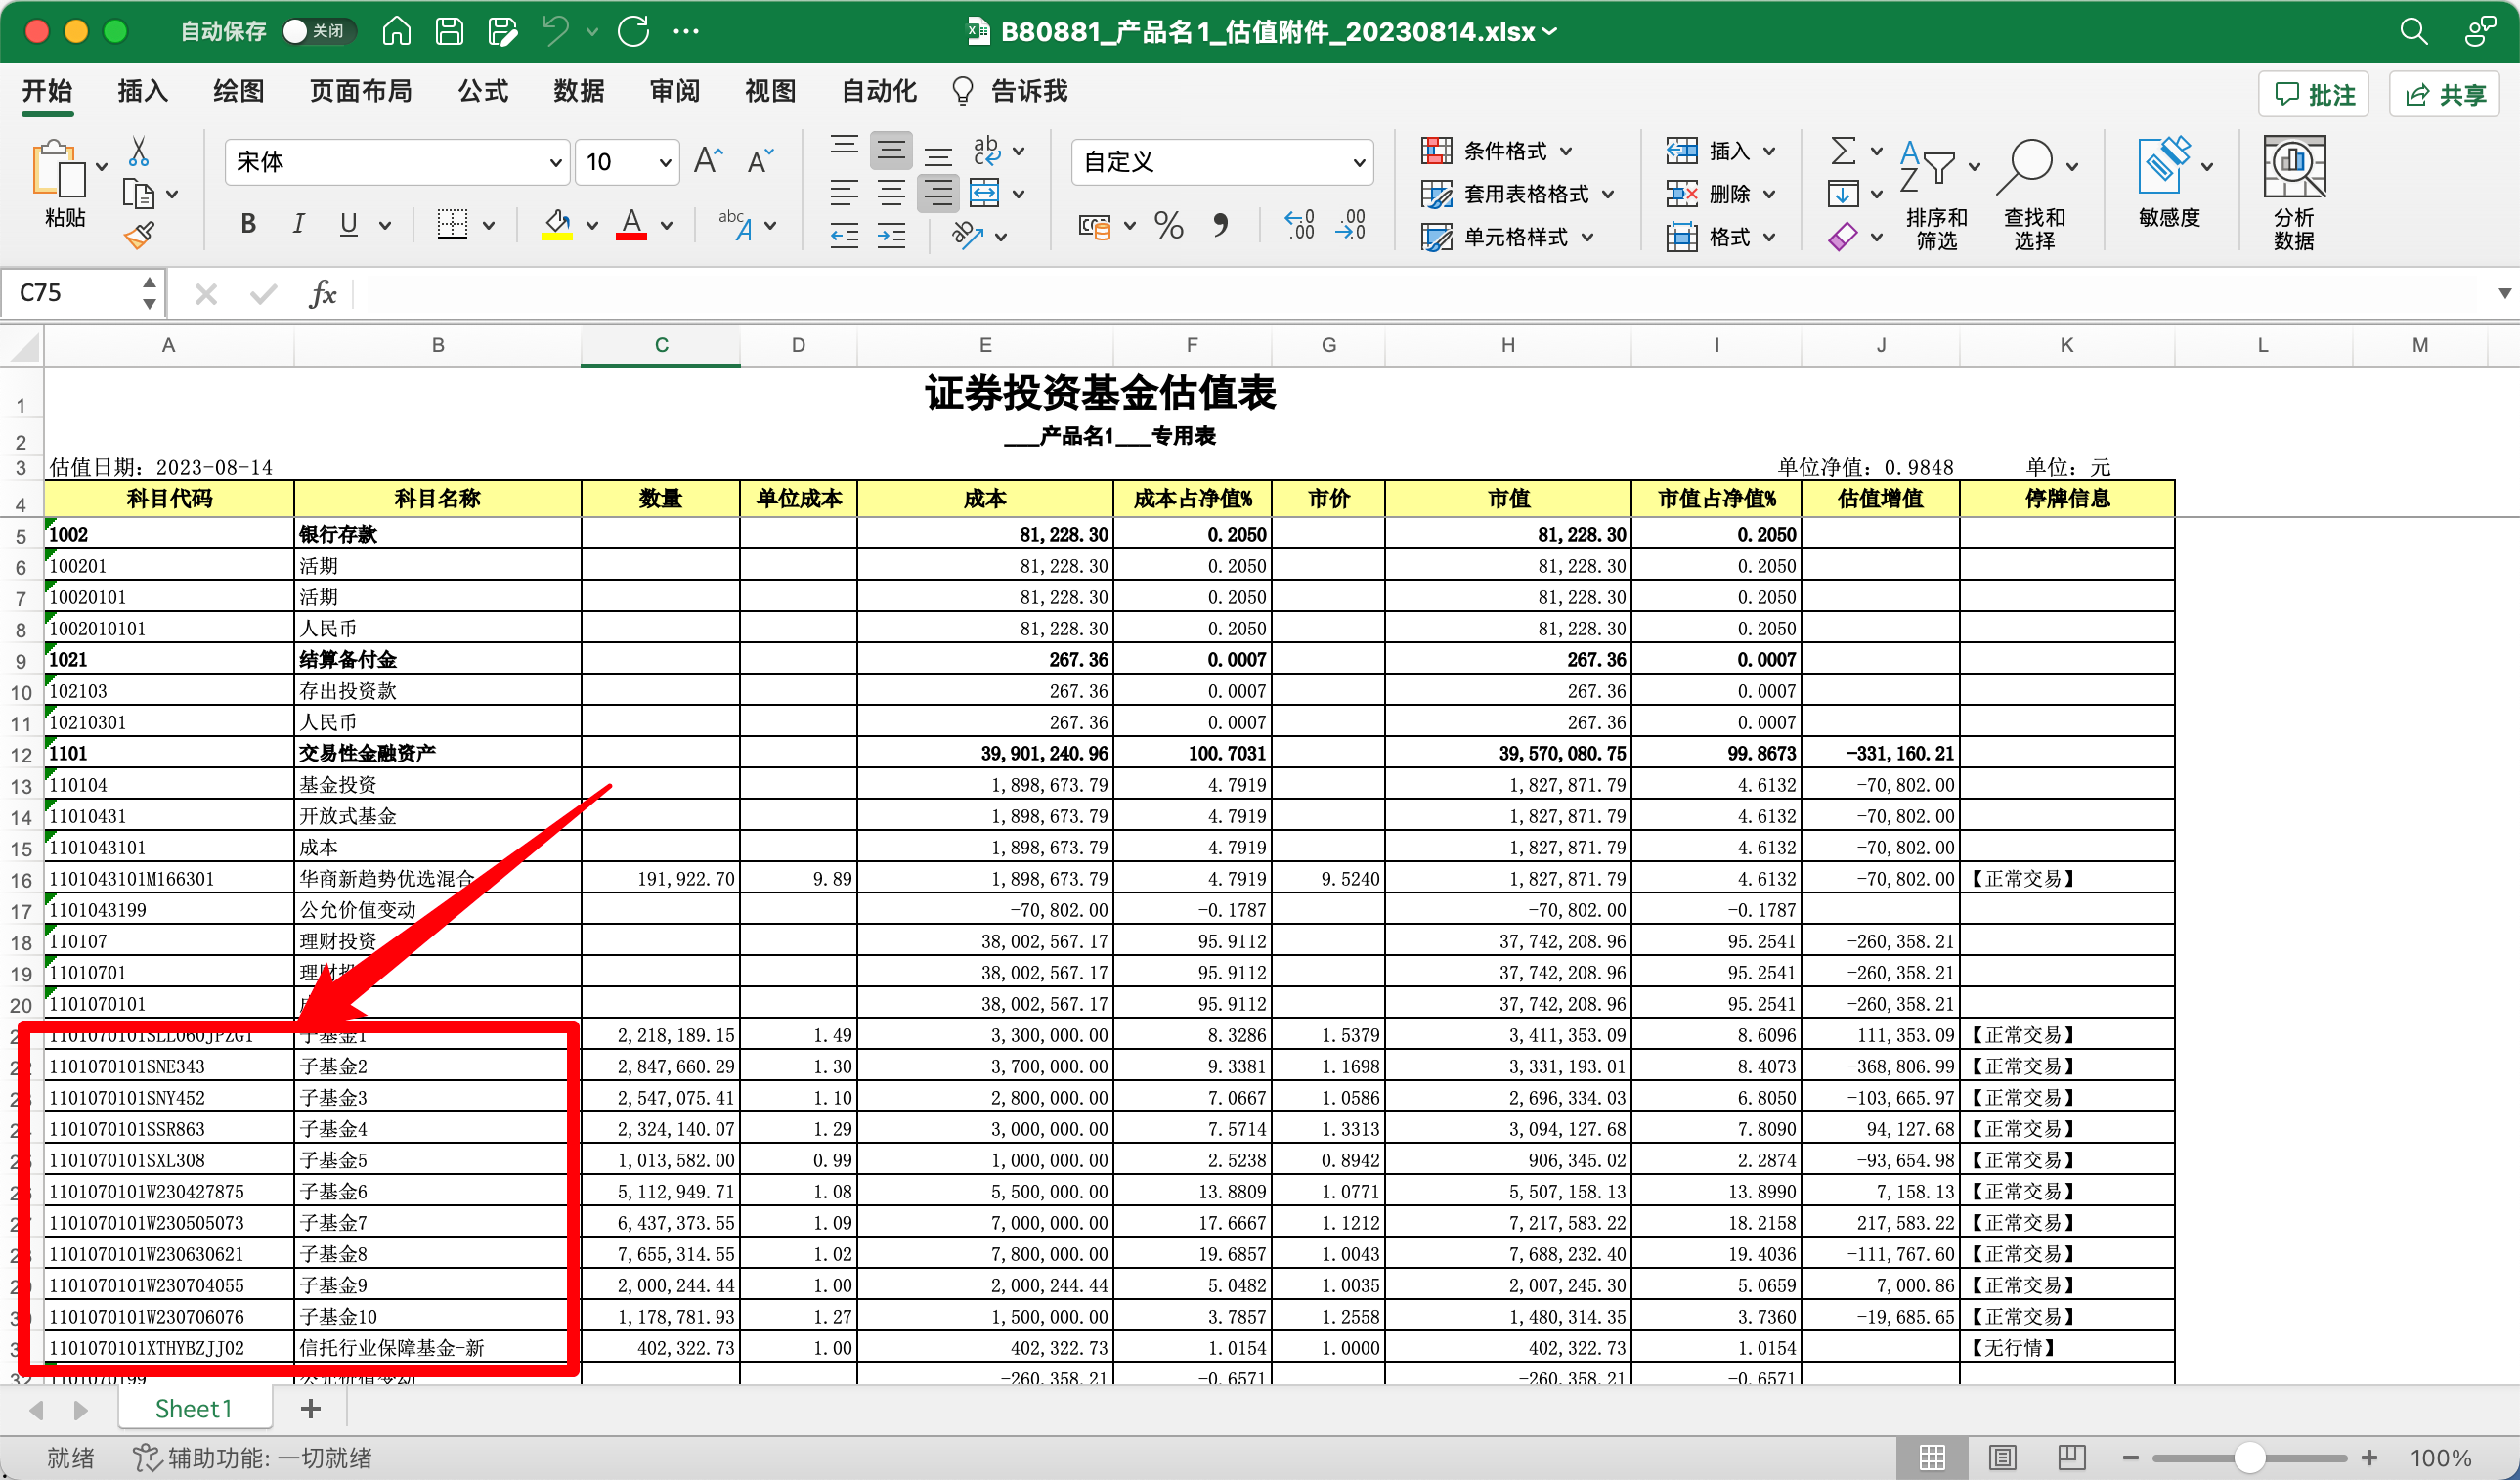This screenshot has height=1480, width=2520.
Task: Click the Format (格式) cells button
Action: [1721, 237]
